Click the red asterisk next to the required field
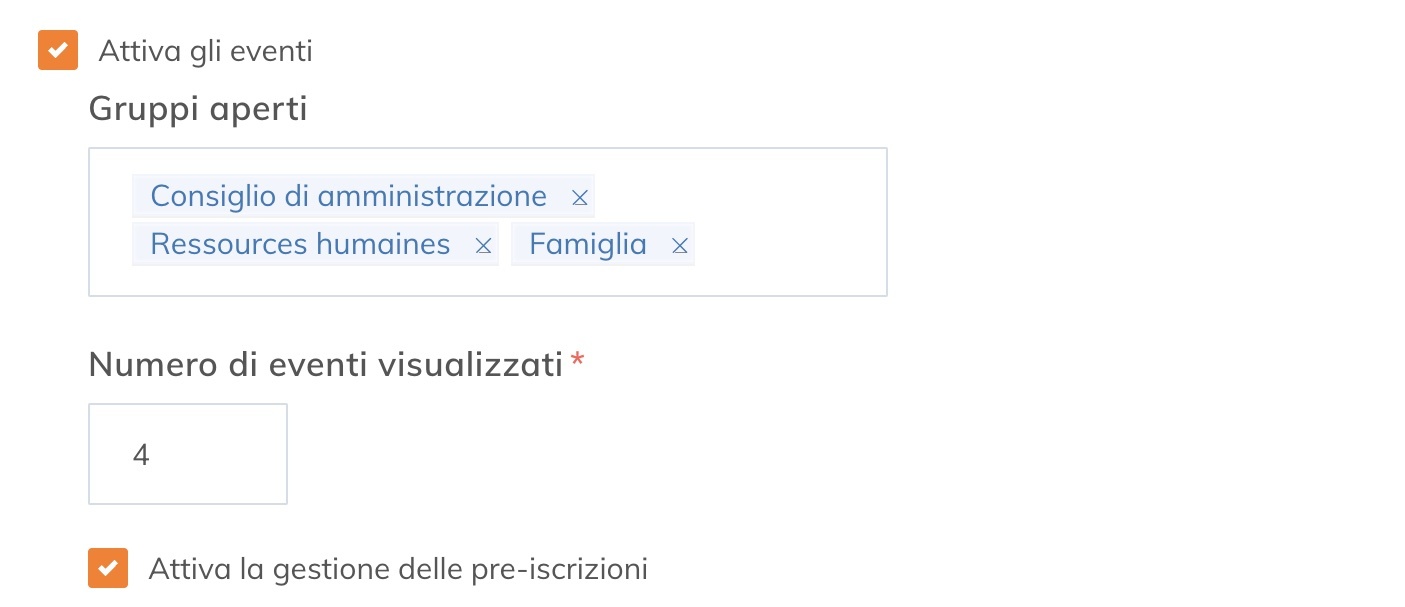The height and width of the screenshot is (607, 1405). [577, 362]
